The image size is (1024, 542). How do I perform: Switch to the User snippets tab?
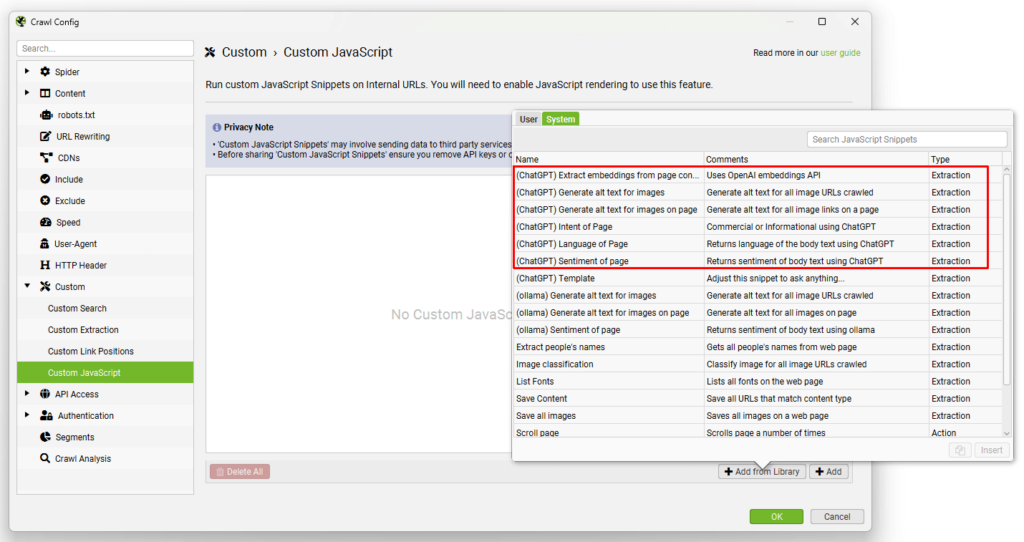pyautogui.click(x=528, y=119)
